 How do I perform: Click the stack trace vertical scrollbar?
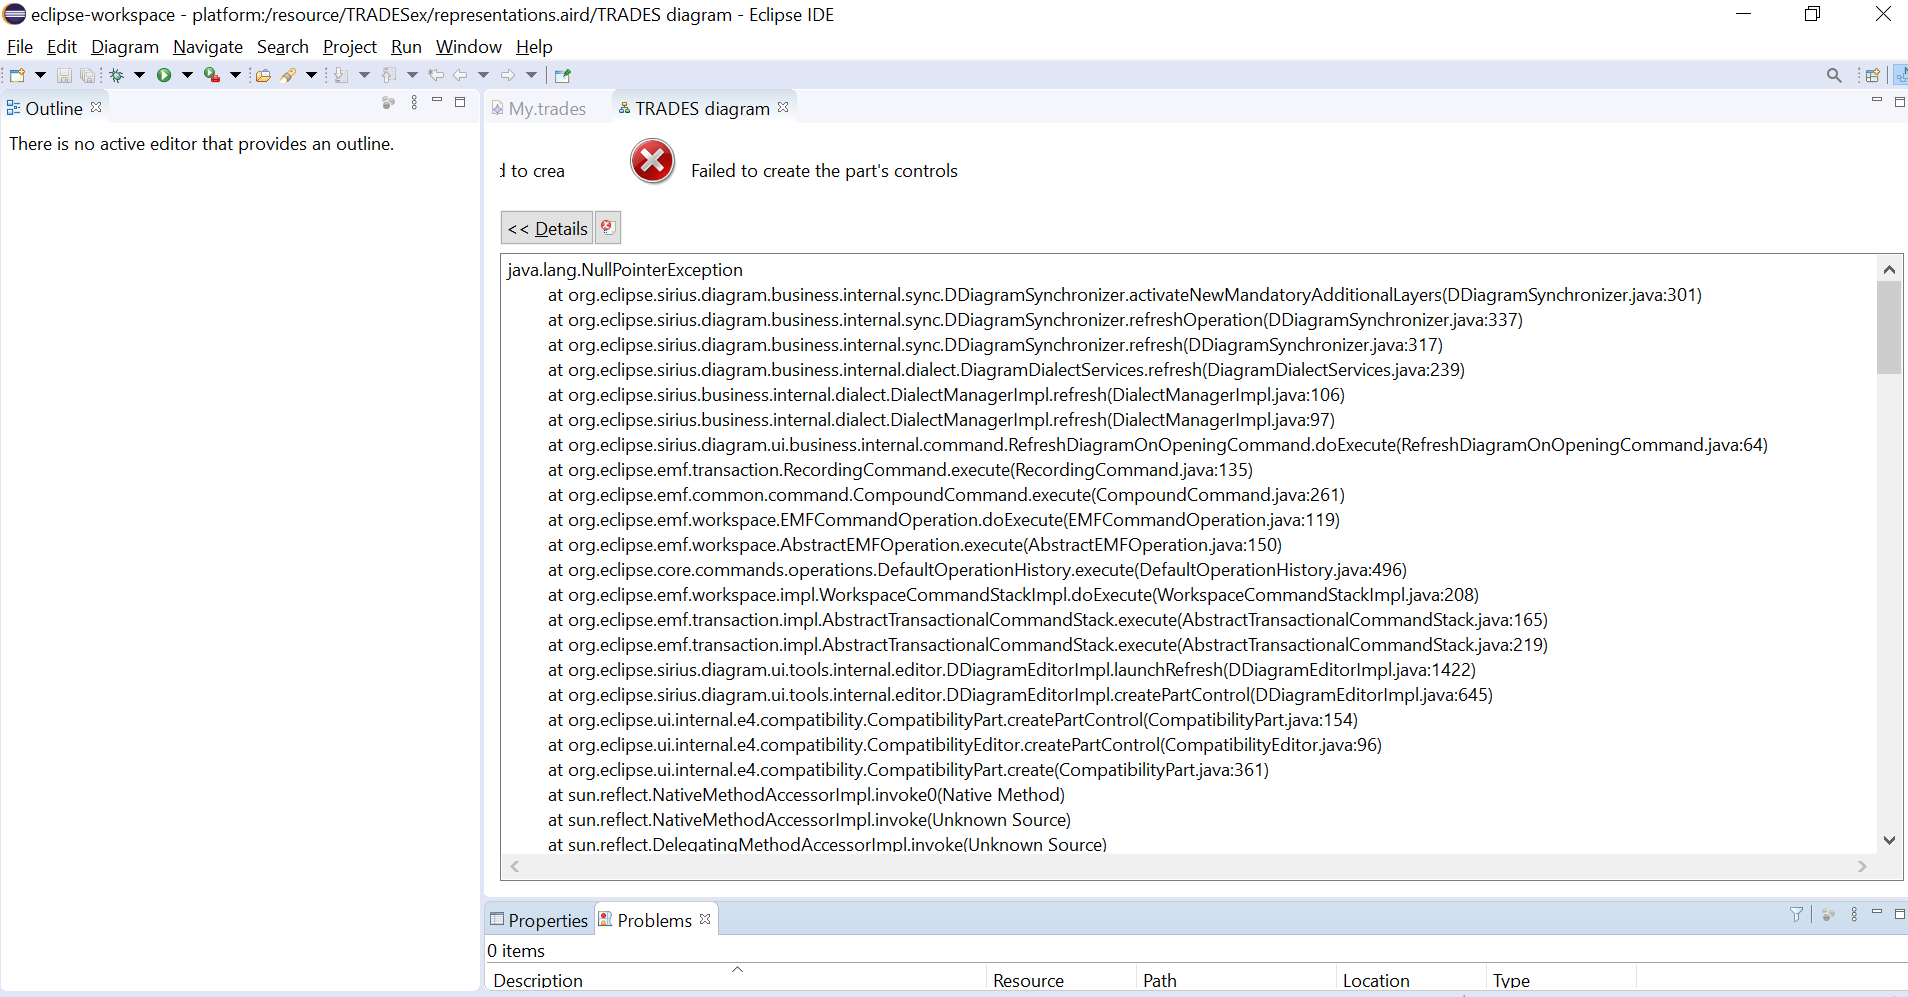click(x=1889, y=327)
